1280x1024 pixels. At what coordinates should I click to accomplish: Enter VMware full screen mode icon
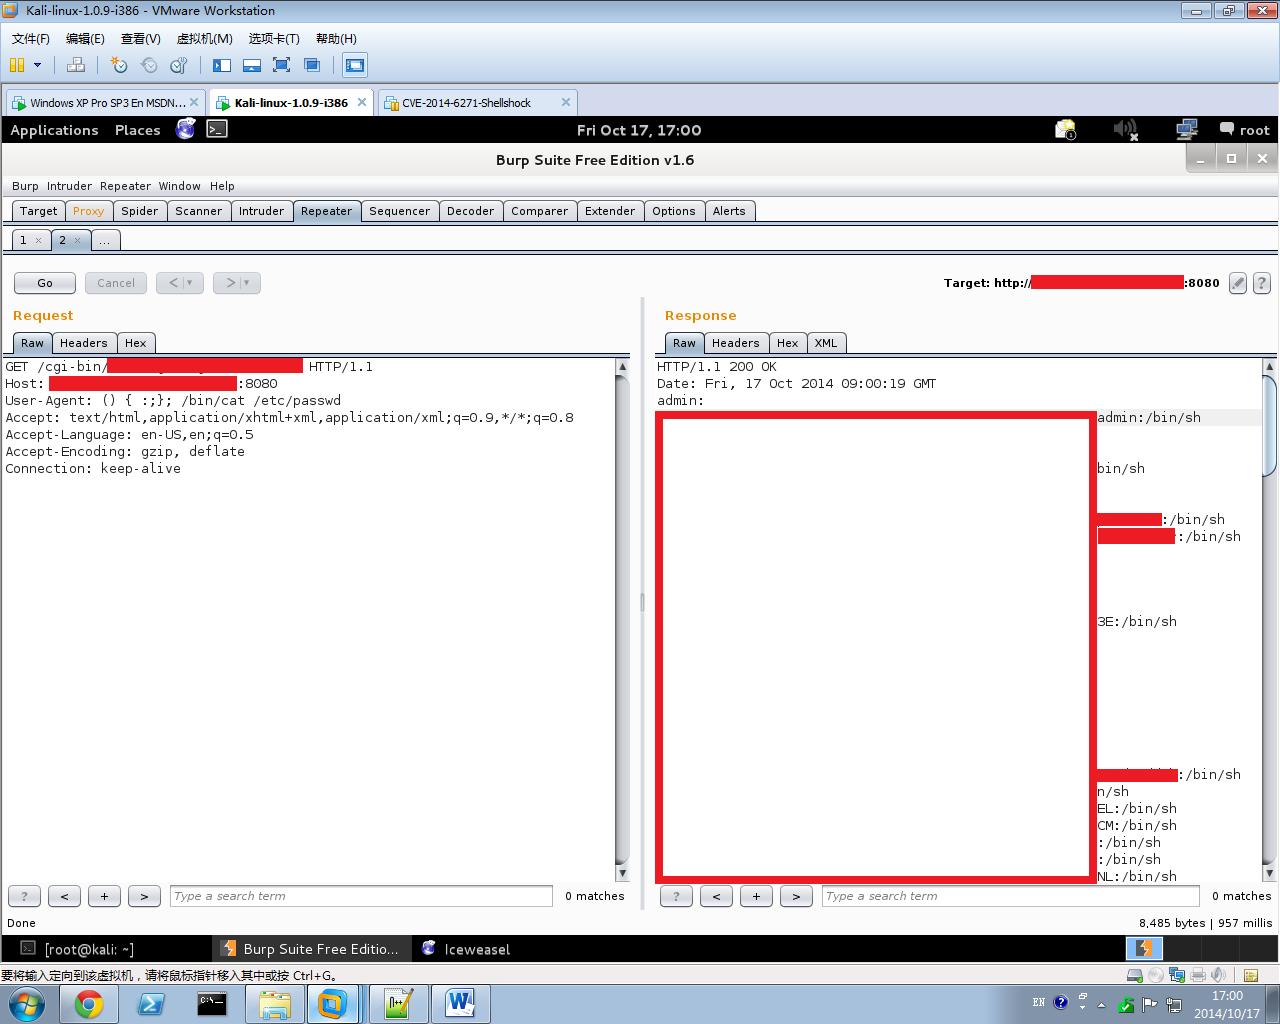282,65
